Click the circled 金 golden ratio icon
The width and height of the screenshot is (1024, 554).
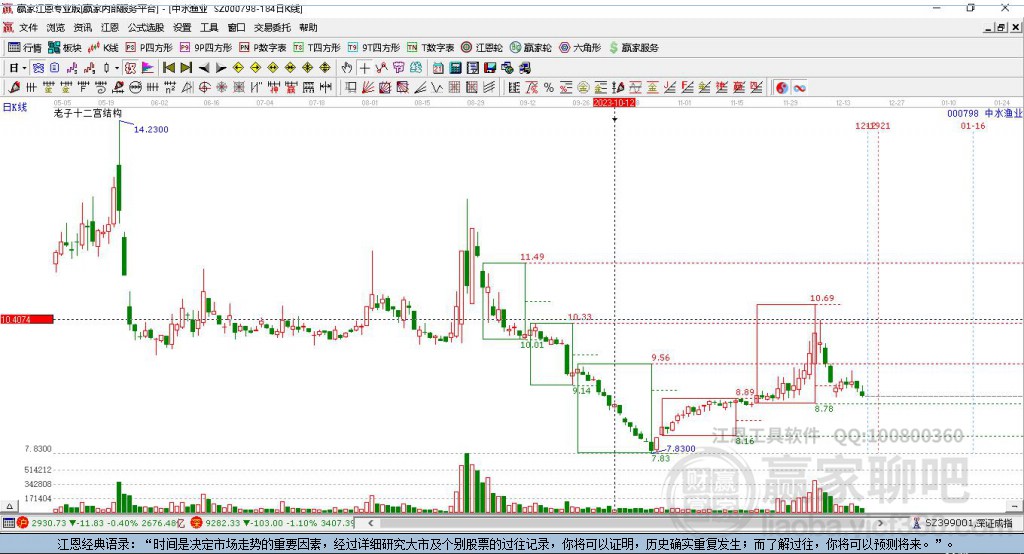coord(583,87)
